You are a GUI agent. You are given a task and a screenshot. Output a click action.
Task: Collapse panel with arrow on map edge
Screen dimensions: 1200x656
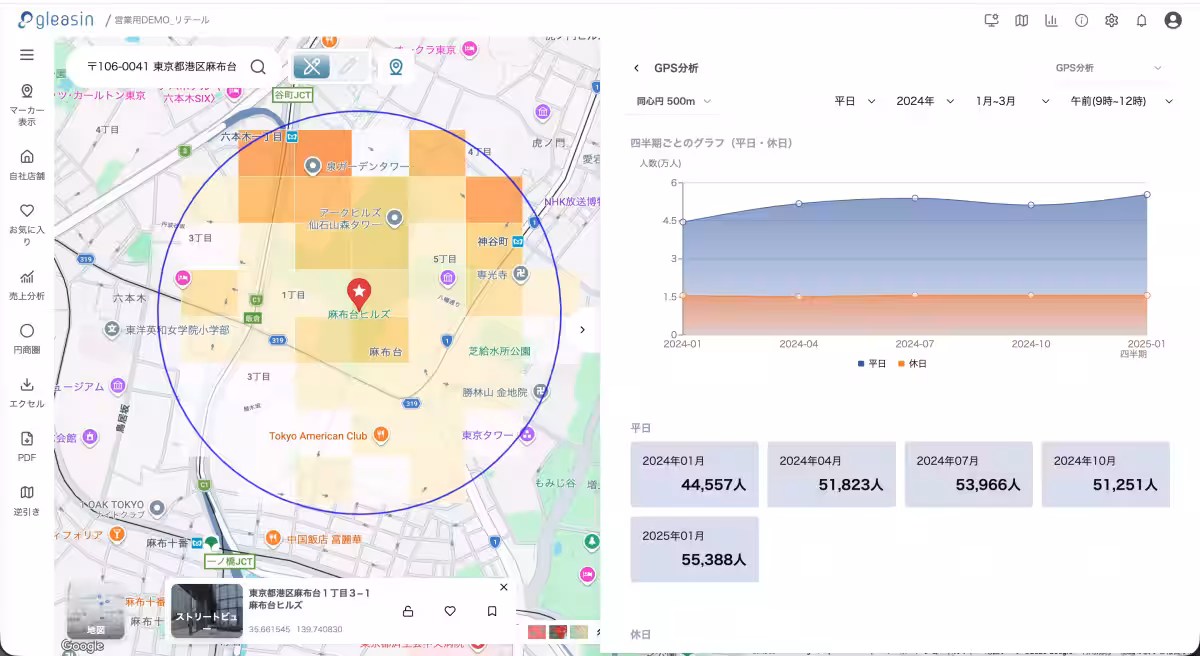583,329
